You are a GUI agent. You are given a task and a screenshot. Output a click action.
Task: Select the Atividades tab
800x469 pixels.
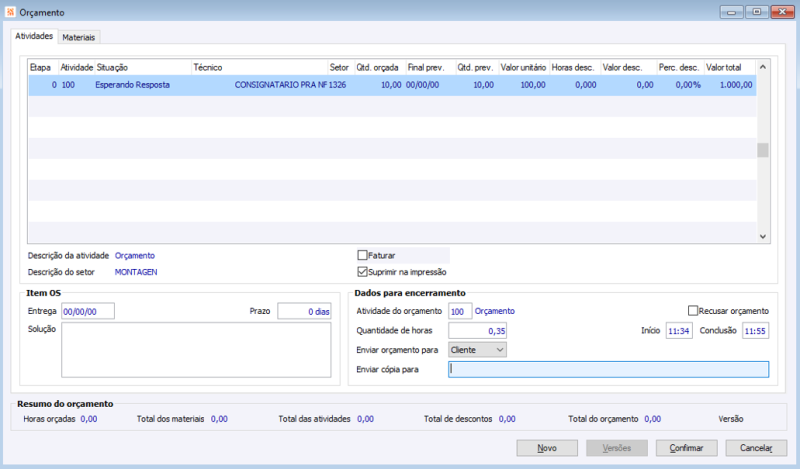point(34,36)
